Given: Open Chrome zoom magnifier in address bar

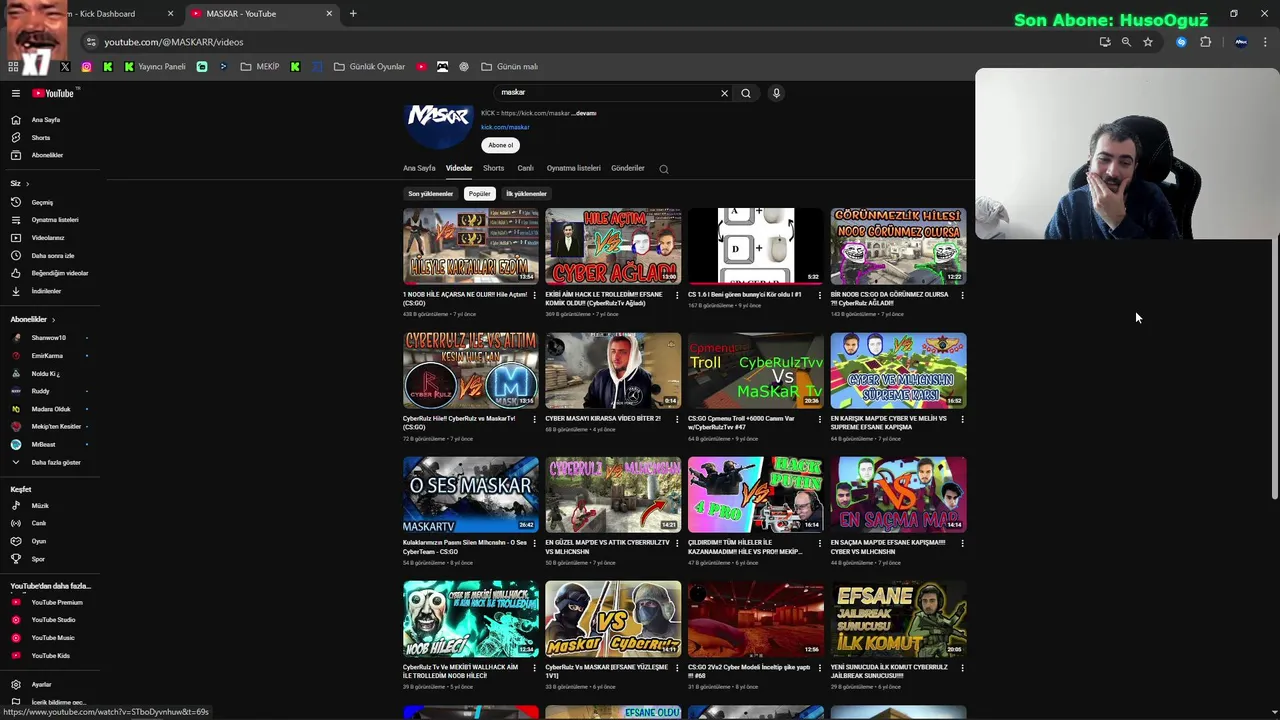Looking at the screenshot, I should [1126, 42].
